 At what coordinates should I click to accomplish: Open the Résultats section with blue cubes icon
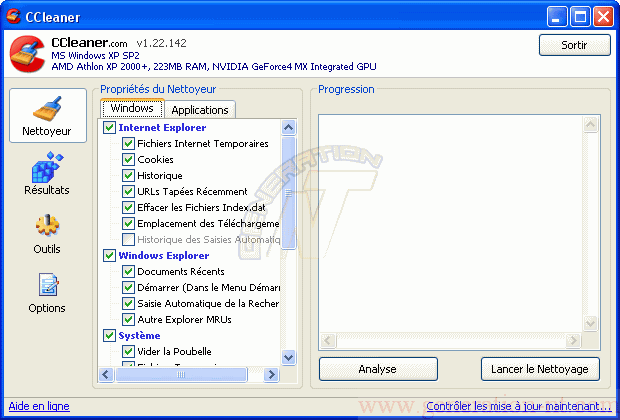[47, 173]
